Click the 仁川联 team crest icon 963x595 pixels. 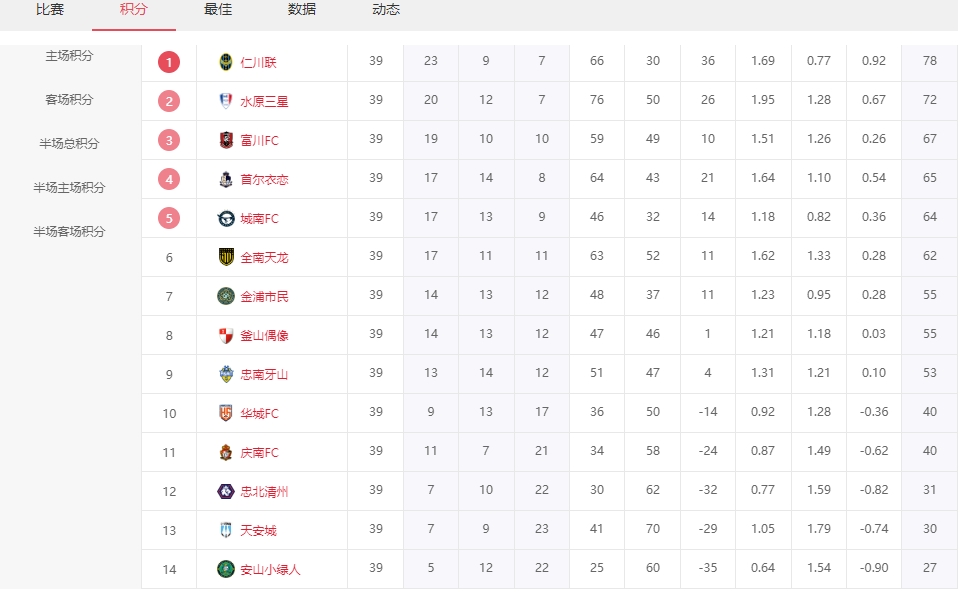click(x=226, y=62)
